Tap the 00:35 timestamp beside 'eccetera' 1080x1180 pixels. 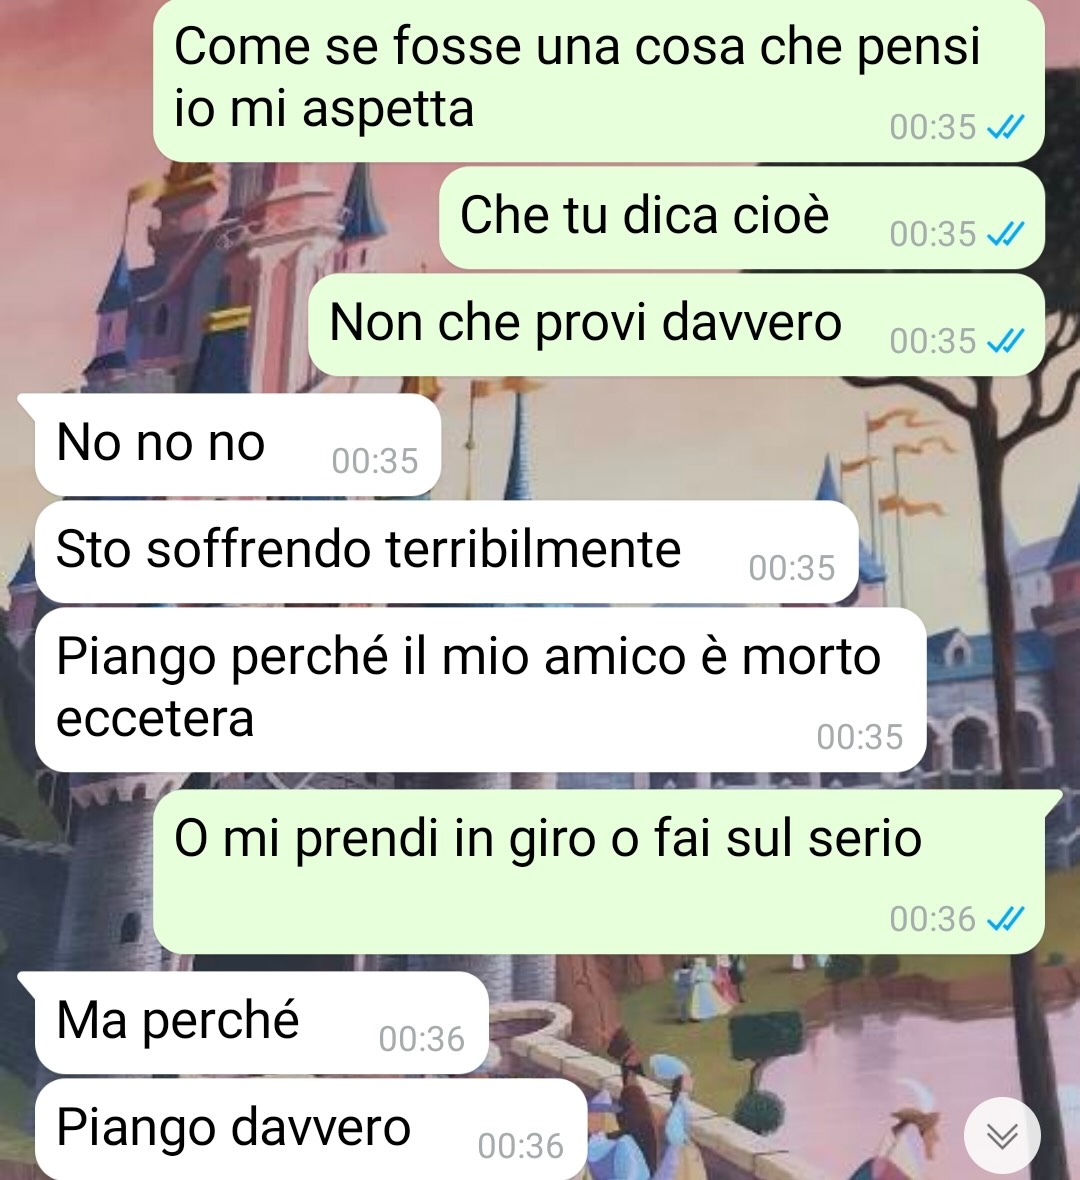tap(859, 738)
